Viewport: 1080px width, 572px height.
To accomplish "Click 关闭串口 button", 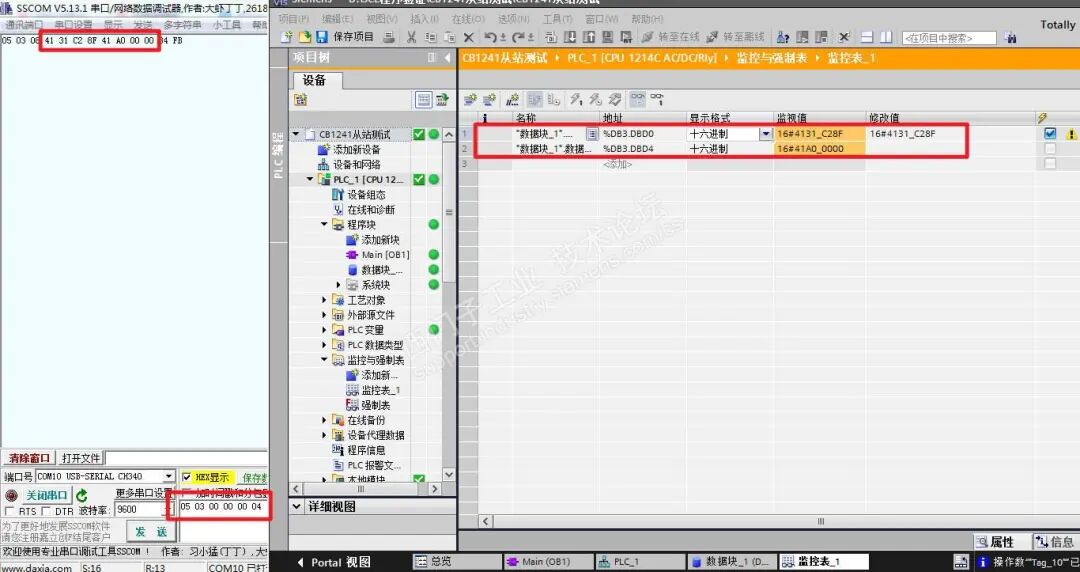I will 47,495.
